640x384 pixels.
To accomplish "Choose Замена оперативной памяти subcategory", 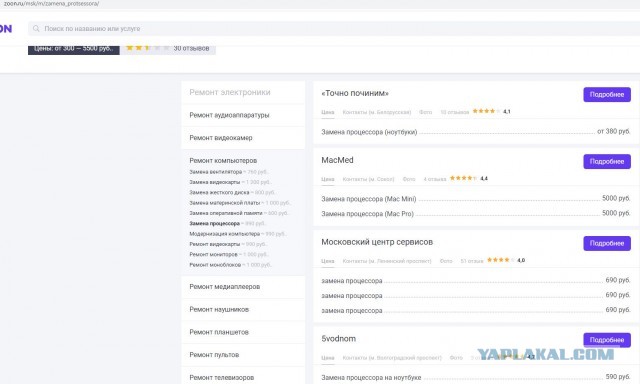I will (x=226, y=213).
